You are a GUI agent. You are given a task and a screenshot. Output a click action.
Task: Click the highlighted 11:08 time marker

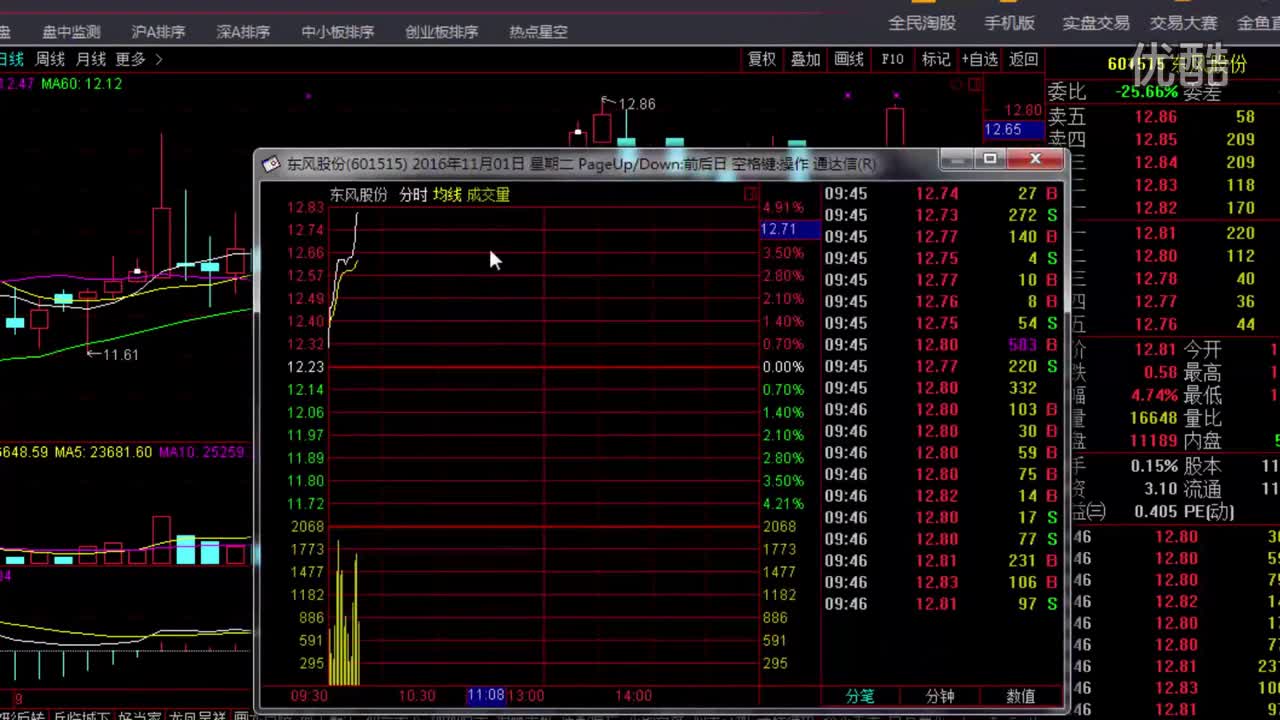486,696
